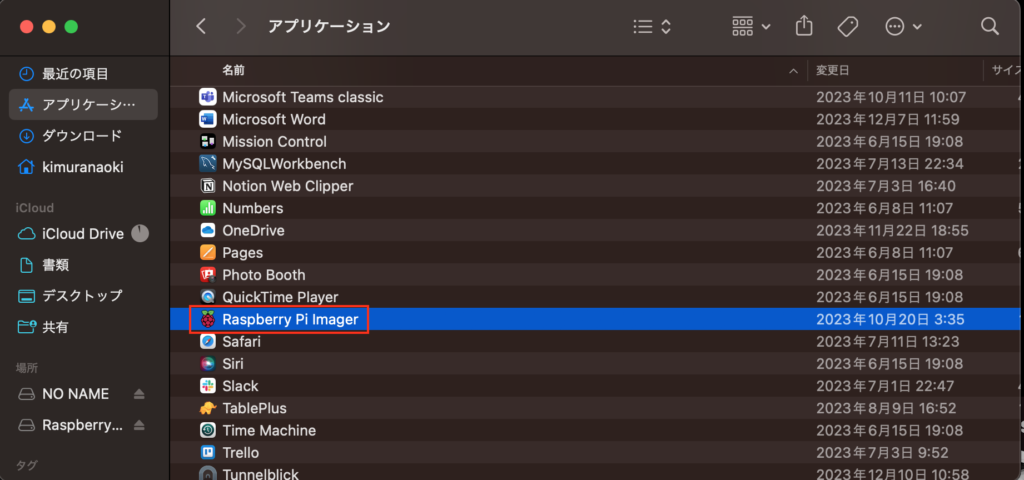Select the Time Machine file name
The image size is (1024, 480).
[269, 430]
